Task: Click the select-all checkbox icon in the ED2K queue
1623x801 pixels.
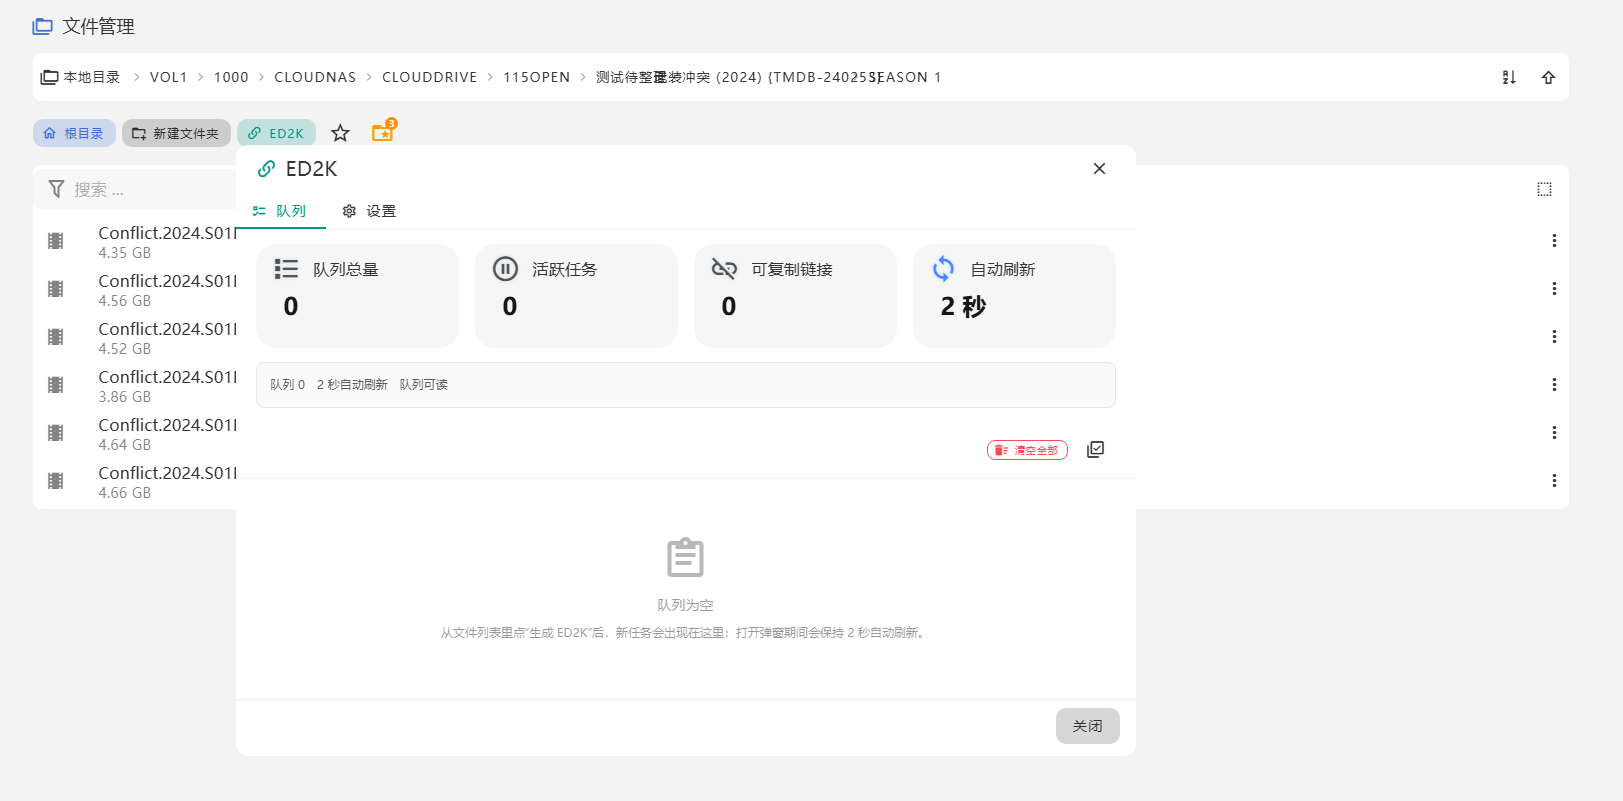Action: (x=1095, y=450)
